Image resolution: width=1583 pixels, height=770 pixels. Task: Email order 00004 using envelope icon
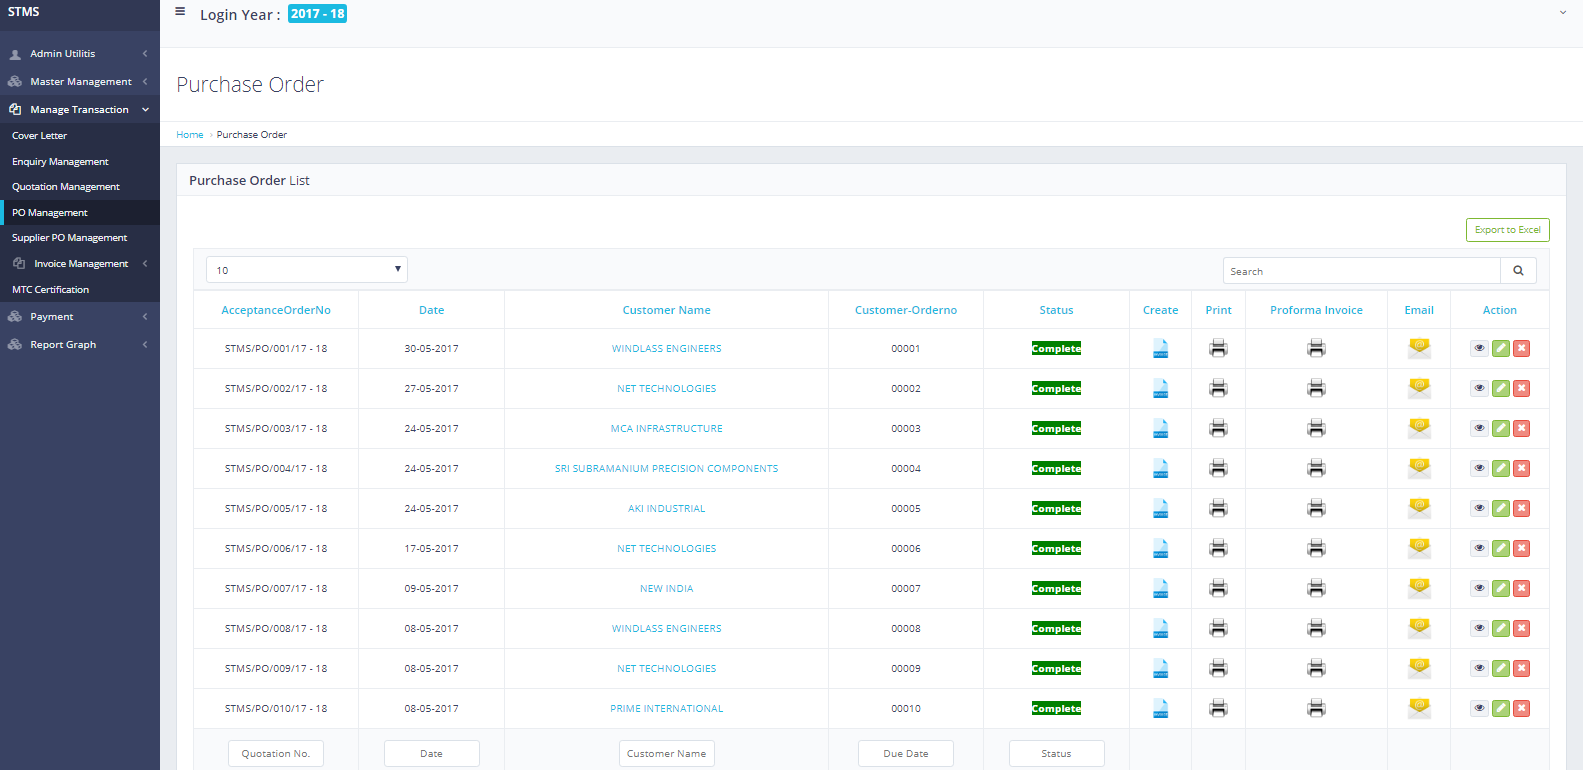pos(1418,468)
